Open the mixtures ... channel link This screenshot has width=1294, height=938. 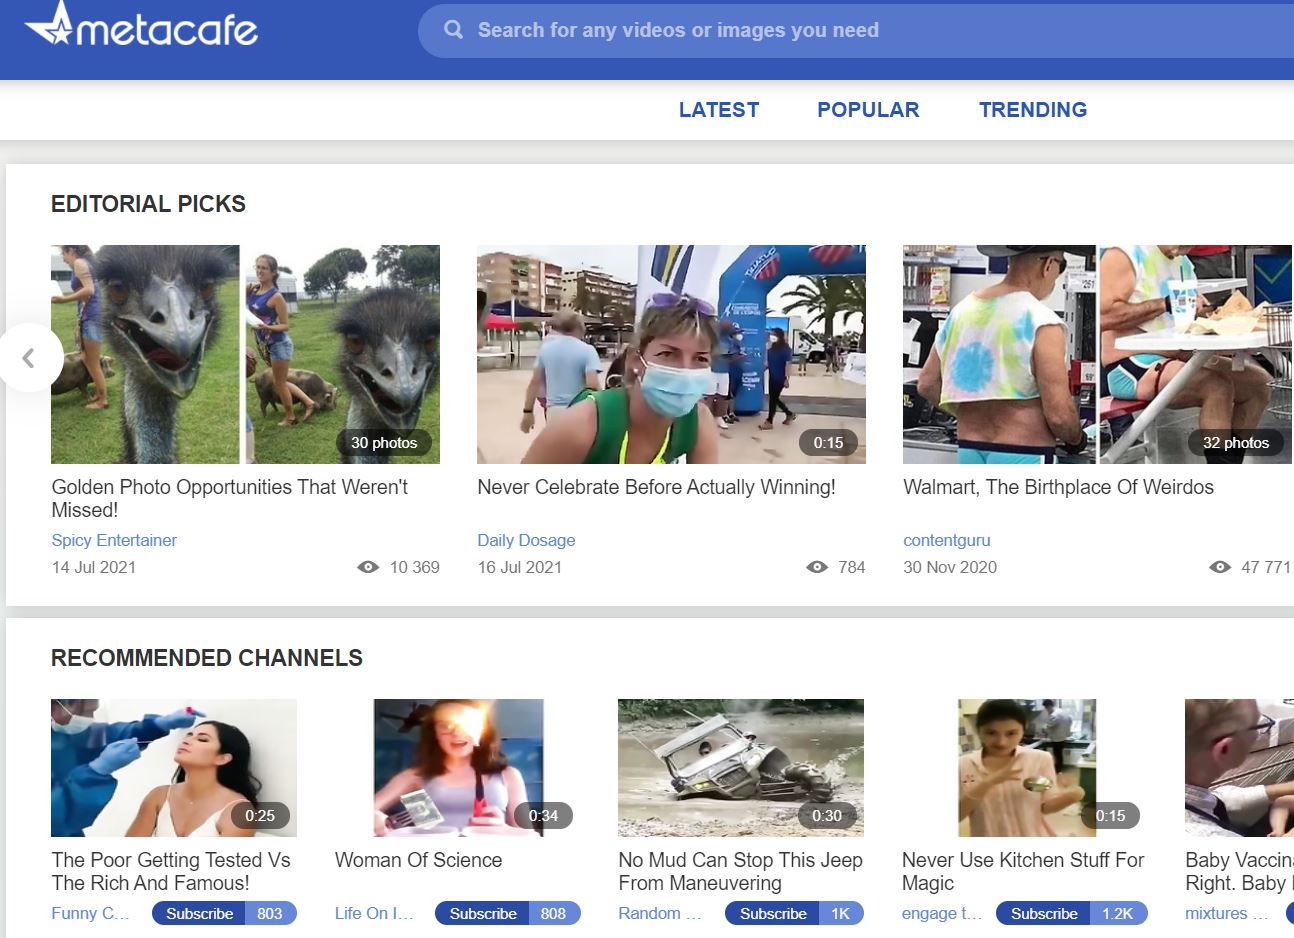[1226, 913]
